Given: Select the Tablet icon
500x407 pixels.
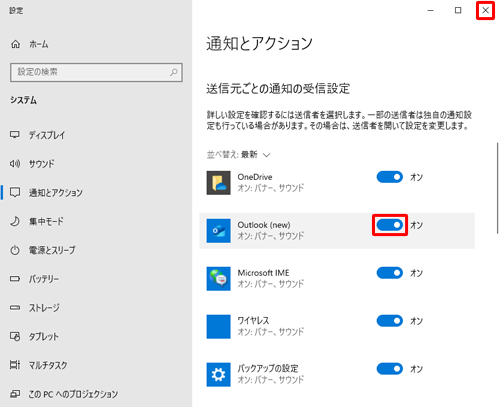Looking at the screenshot, I should (x=15, y=336).
